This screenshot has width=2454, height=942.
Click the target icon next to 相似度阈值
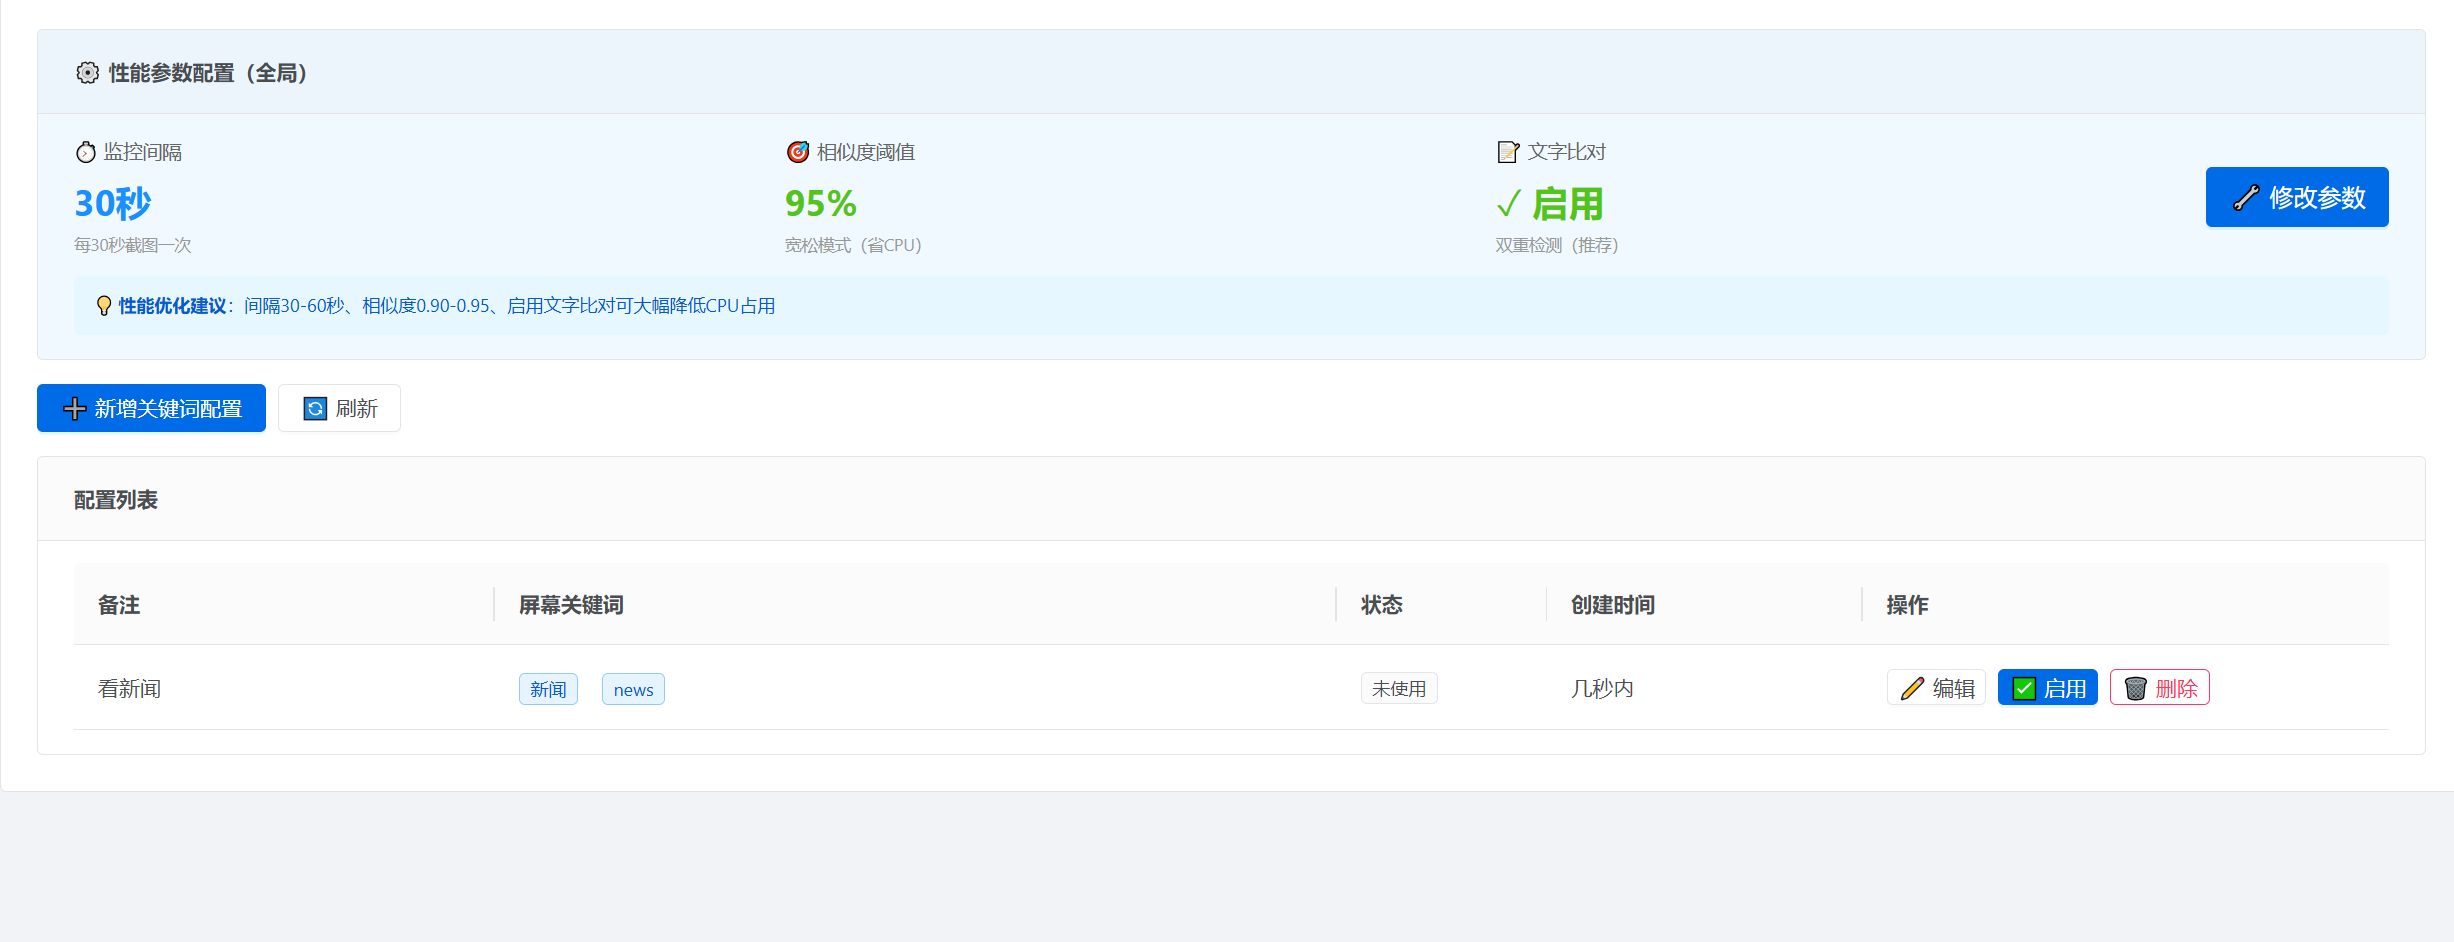coord(797,152)
